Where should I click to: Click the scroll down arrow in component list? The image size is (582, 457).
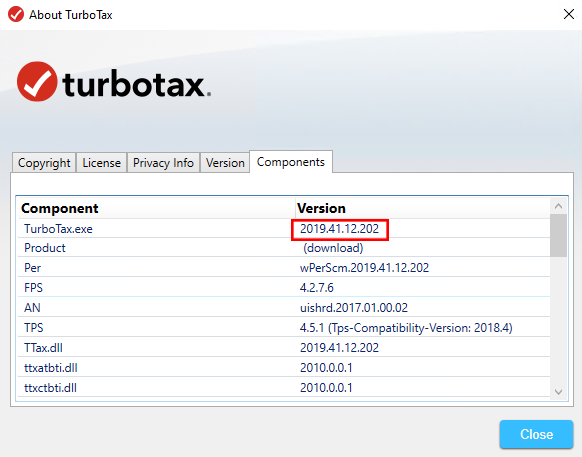pos(558,392)
